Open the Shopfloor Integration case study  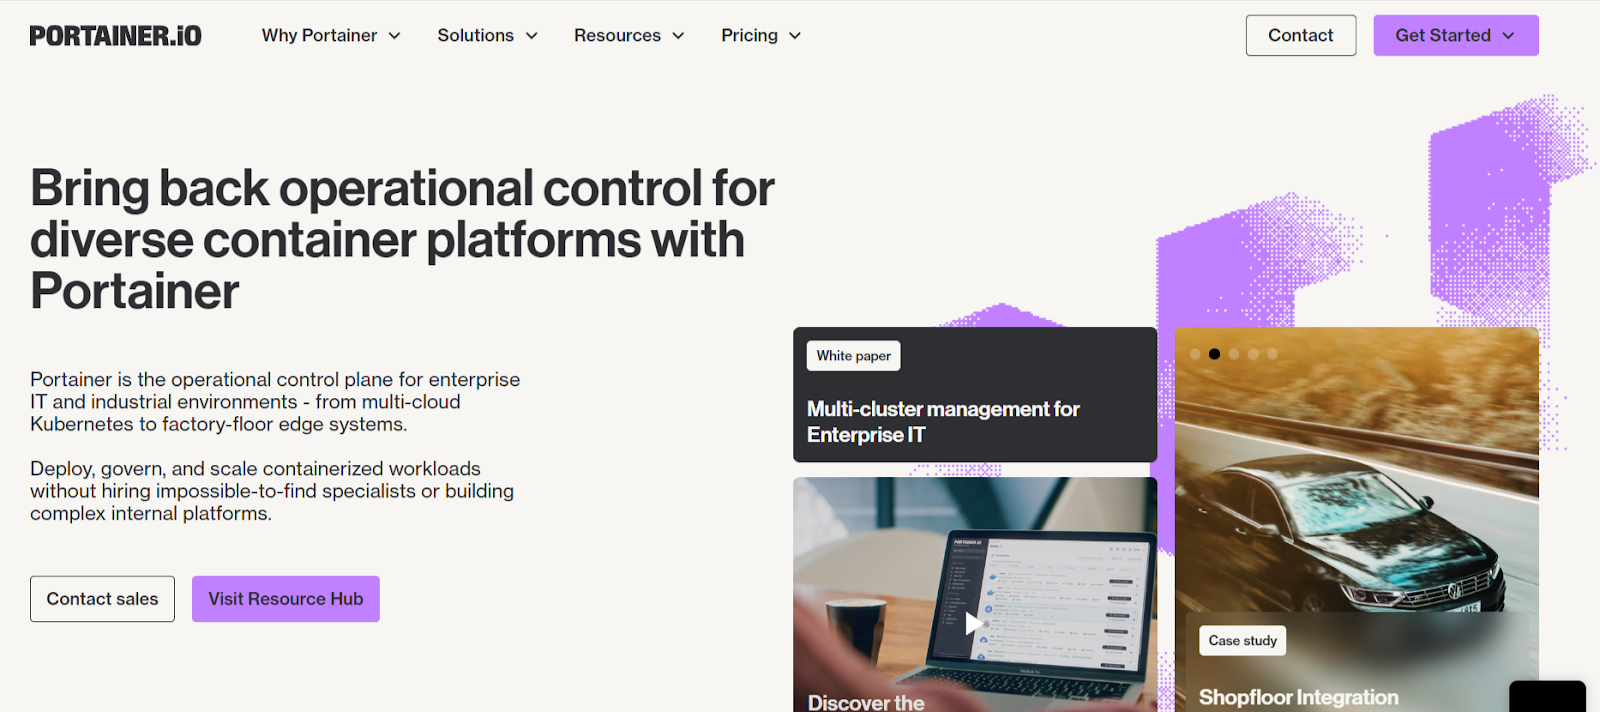click(1299, 698)
